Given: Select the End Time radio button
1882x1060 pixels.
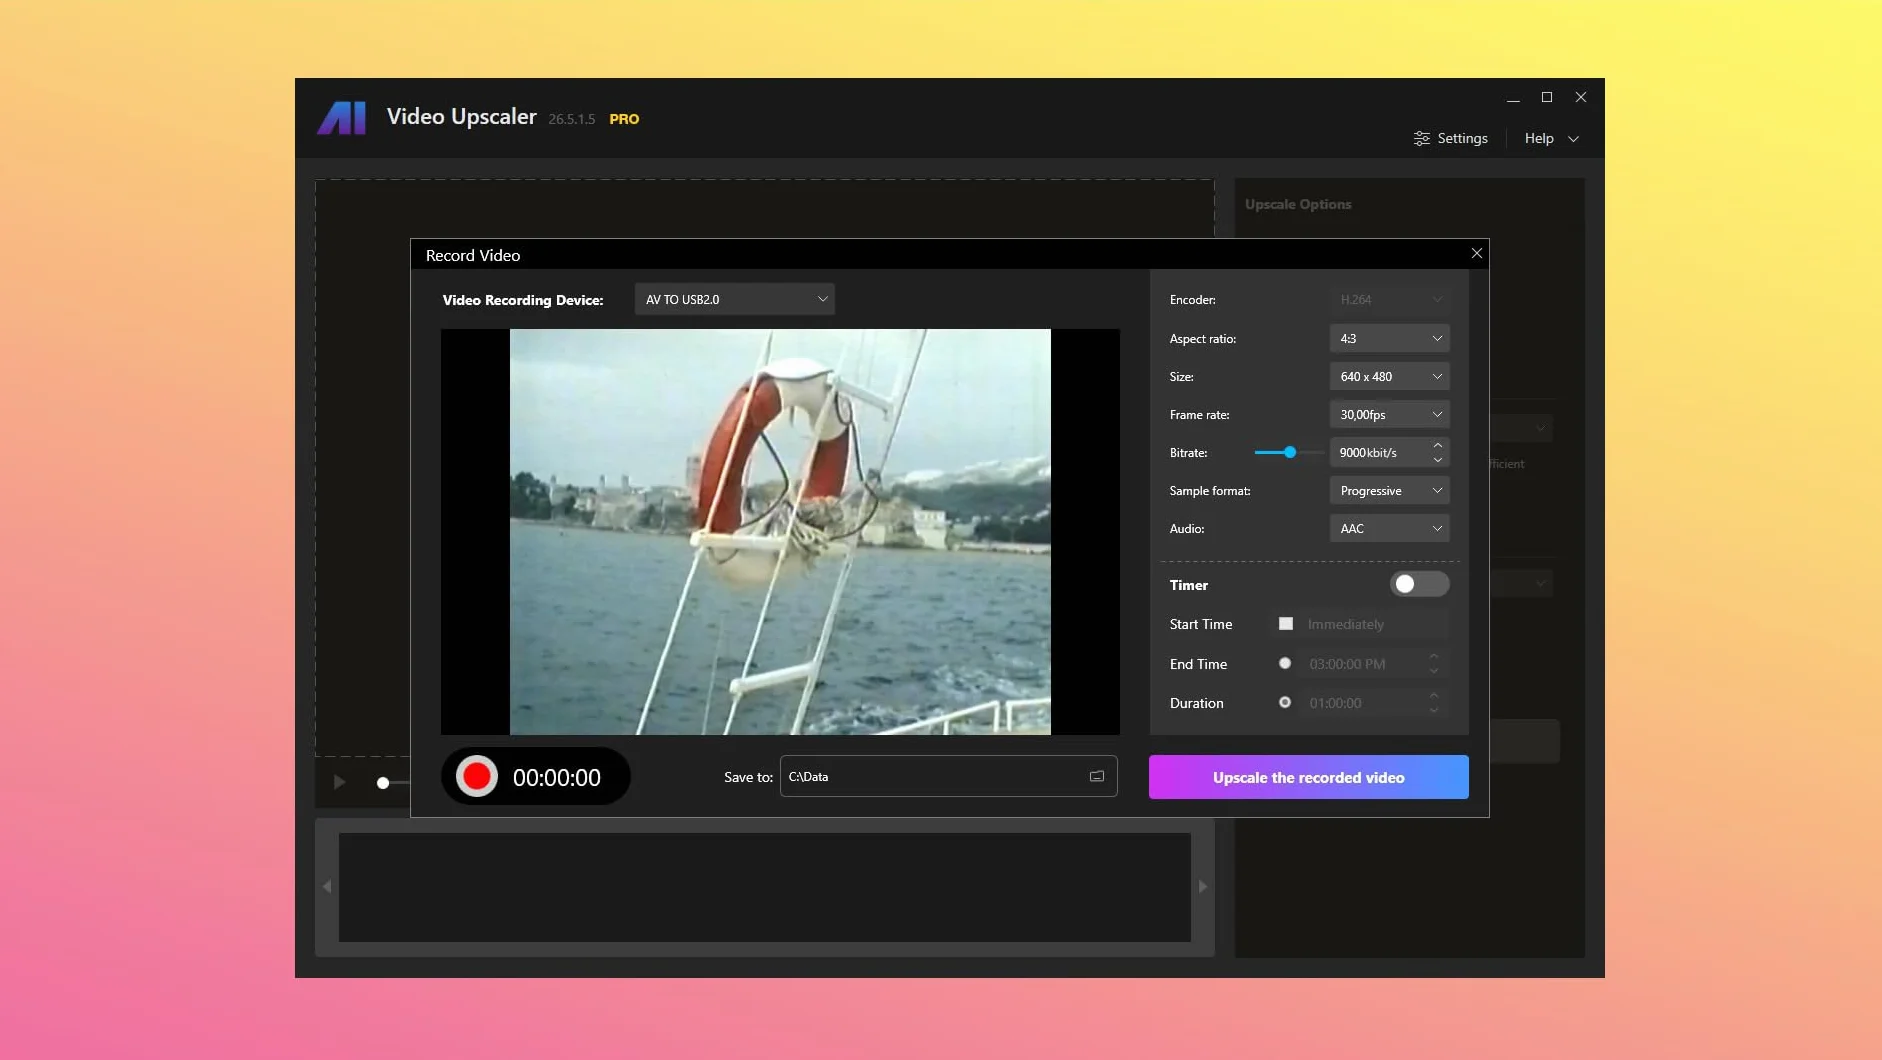Looking at the screenshot, I should pyautogui.click(x=1285, y=663).
